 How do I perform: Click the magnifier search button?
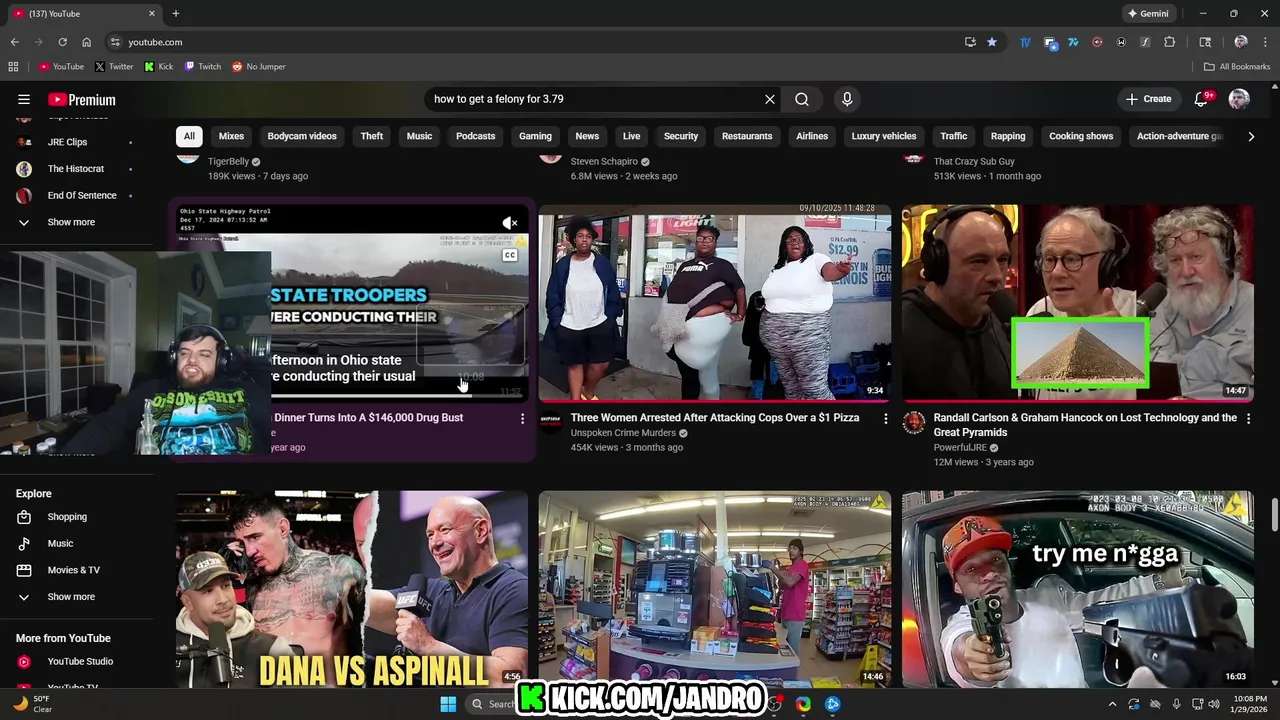point(802,99)
